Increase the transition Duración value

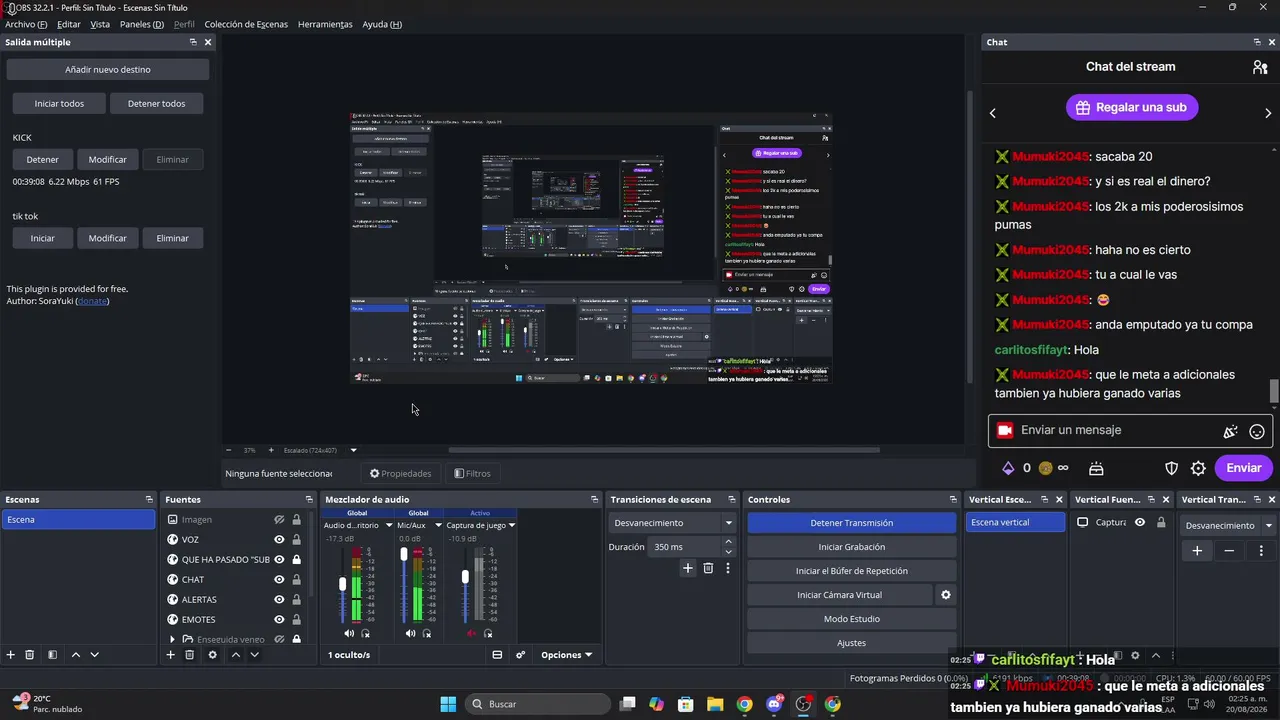coord(728,542)
